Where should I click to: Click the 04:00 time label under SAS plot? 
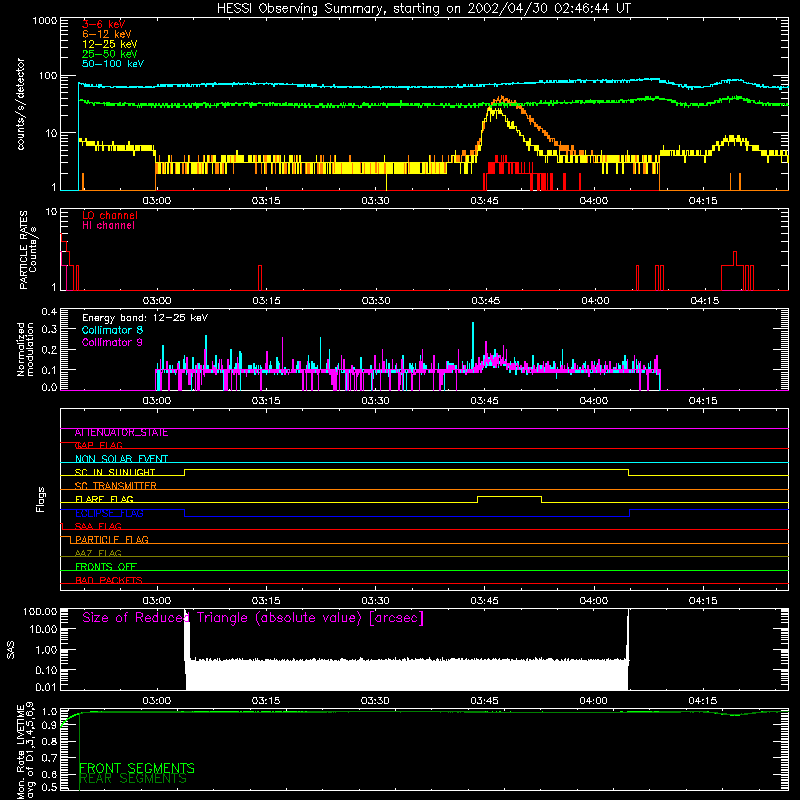593,701
